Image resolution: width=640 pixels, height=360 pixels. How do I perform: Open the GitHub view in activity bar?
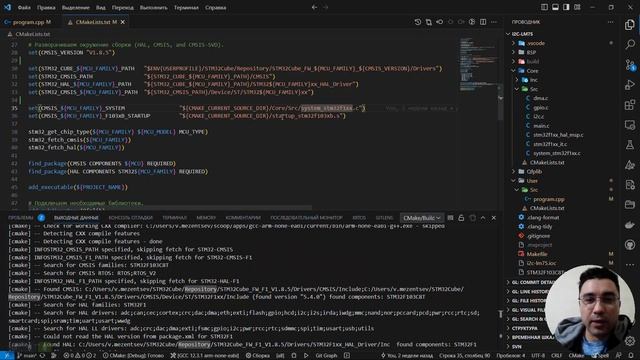630,244
